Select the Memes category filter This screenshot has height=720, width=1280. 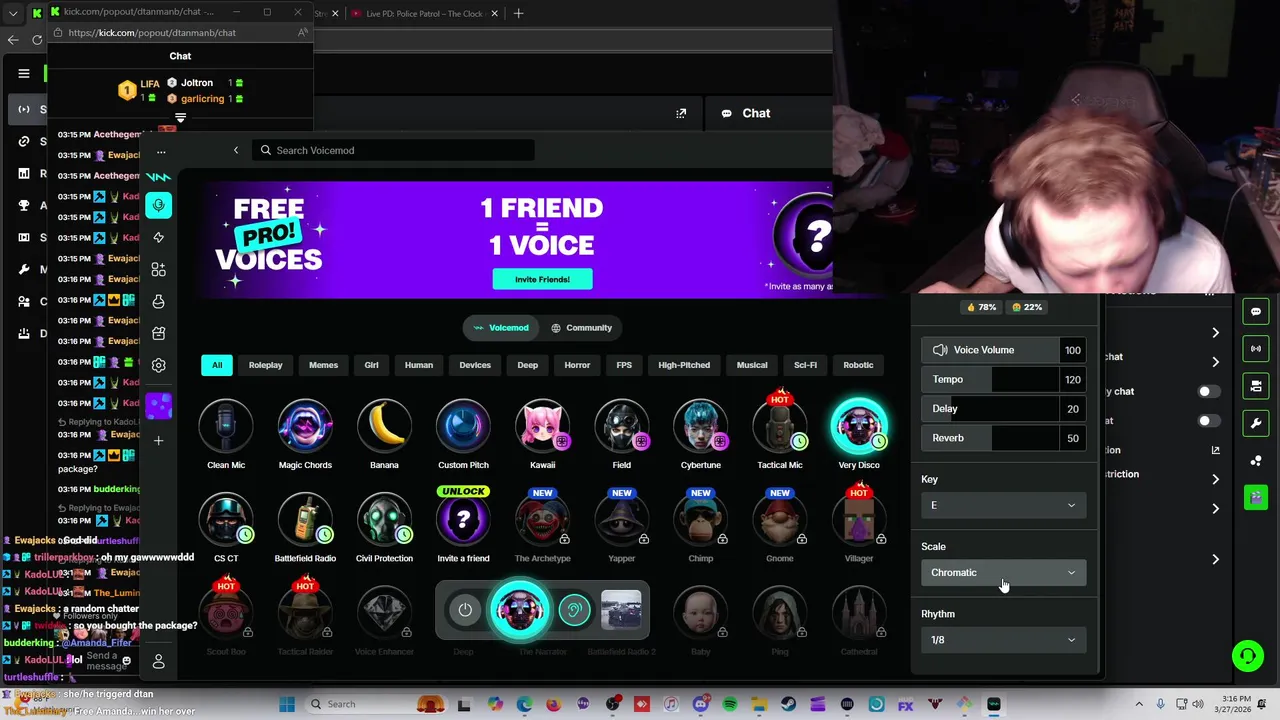point(323,365)
